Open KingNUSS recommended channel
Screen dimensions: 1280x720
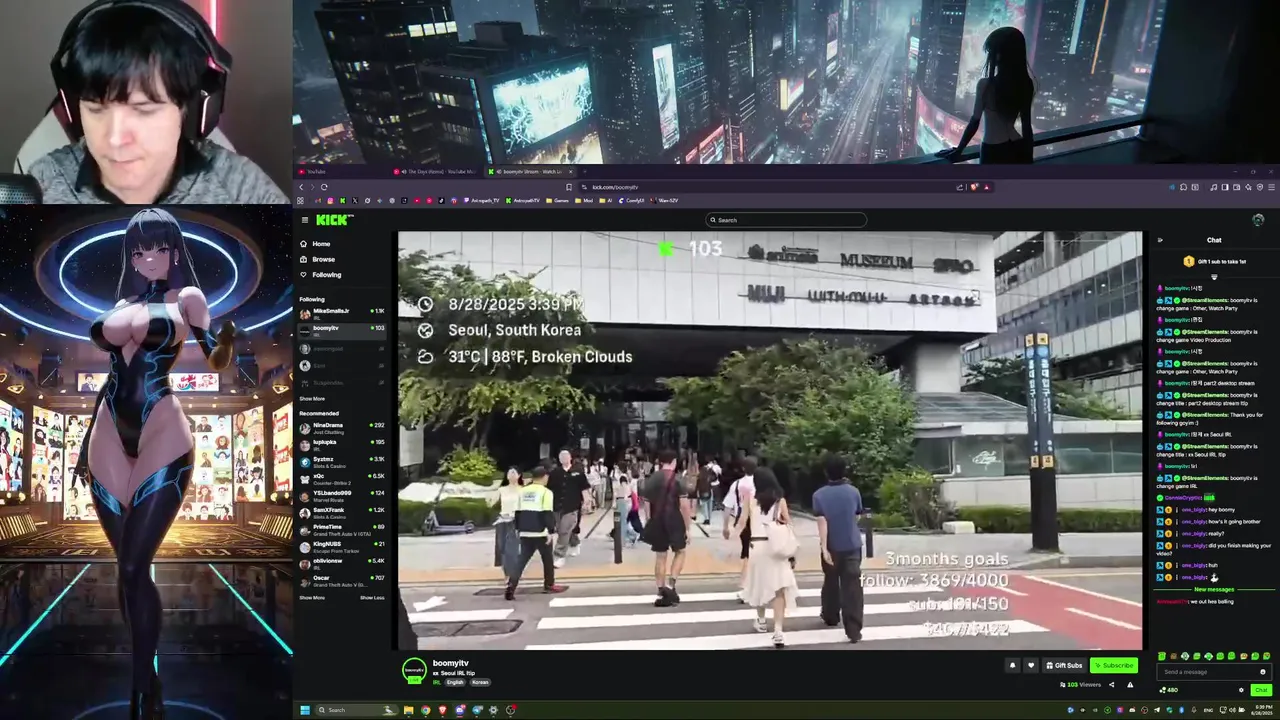pos(342,546)
